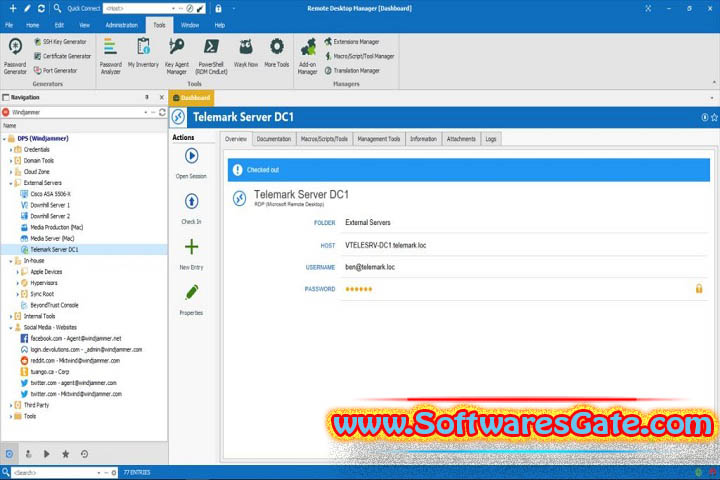Viewport: 720px width, 480px height.
Task: Open the Documentation tab
Action: pyautogui.click(x=274, y=139)
